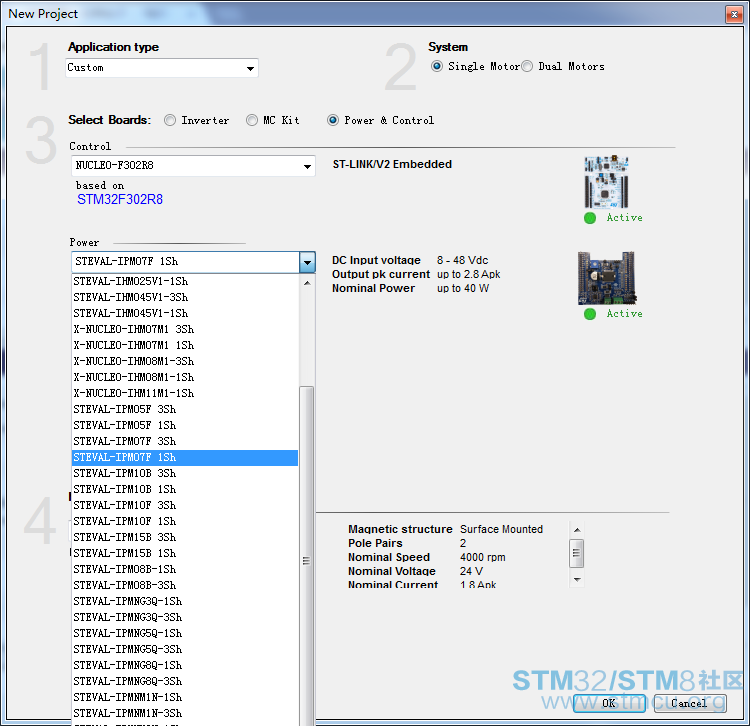Viewport: 750px width, 726px height.
Task: Select STEVAL-IPM10F 1Sh list entry
Action: tap(185, 522)
